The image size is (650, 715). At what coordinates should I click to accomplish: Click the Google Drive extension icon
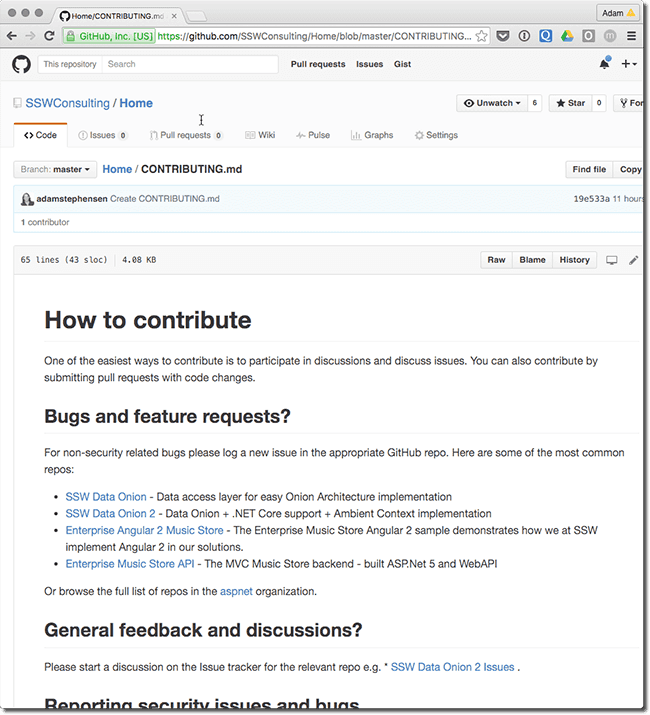pyautogui.click(x=566, y=36)
